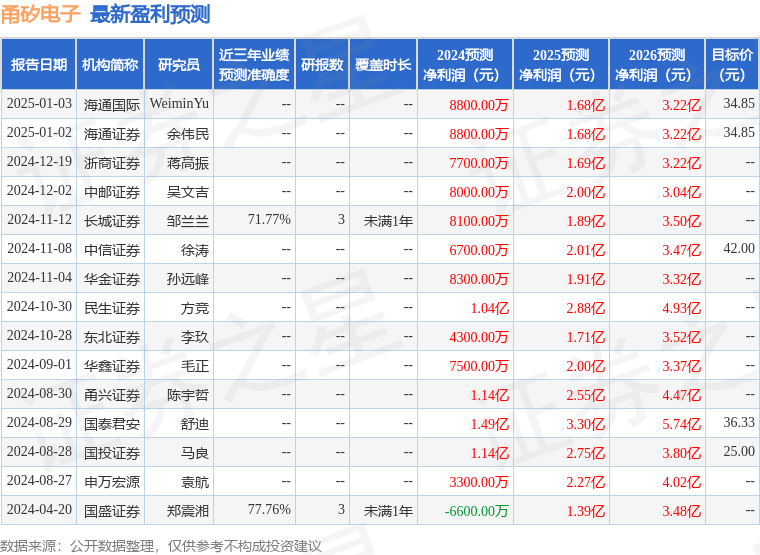The width and height of the screenshot is (760, 555).
Task: Click the 国泰君安 institution cell
Action: pos(112,425)
